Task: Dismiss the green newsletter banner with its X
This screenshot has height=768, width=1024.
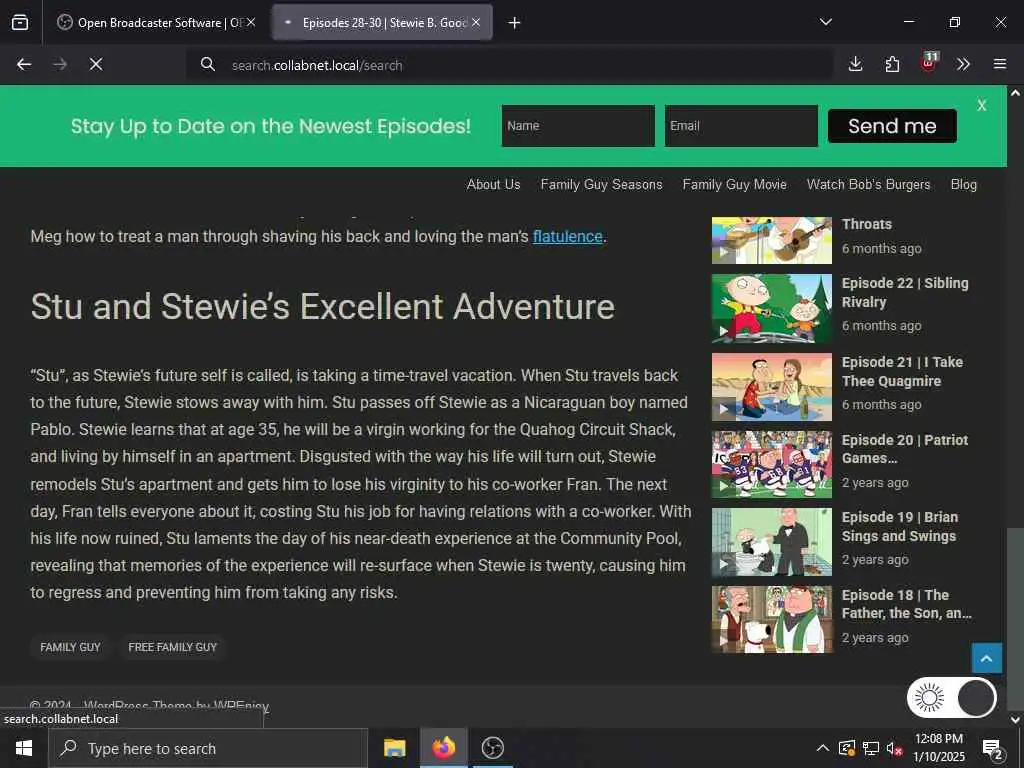Action: 982,106
